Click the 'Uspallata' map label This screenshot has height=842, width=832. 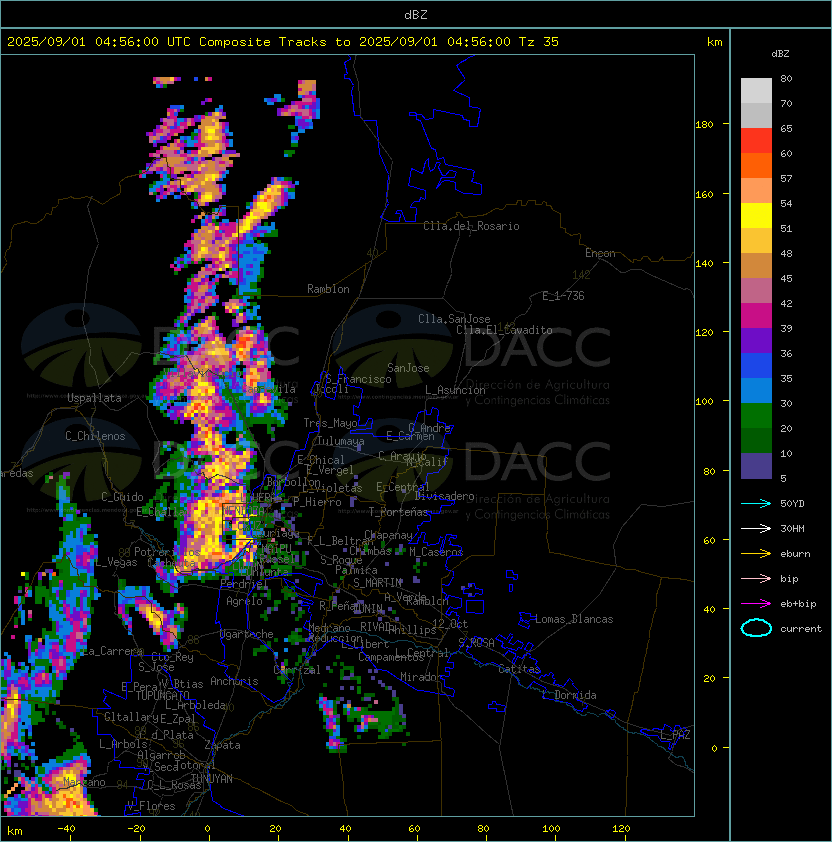(x=95, y=398)
